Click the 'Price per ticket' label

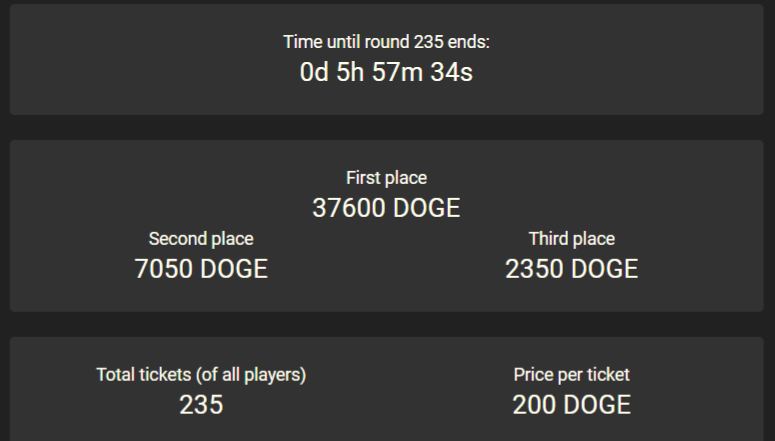tap(572, 375)
